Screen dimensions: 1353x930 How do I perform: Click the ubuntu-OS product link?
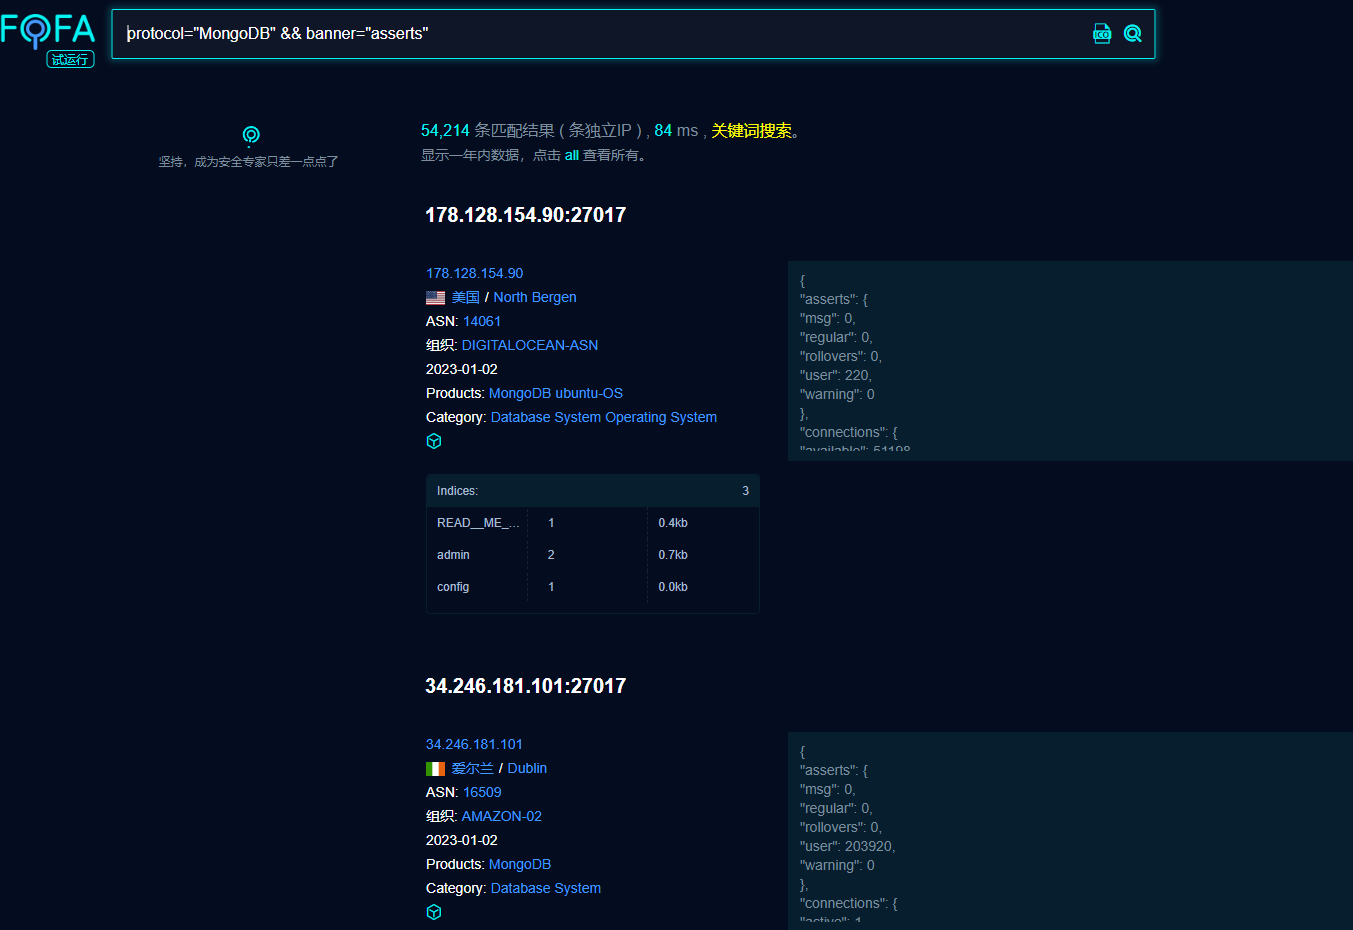pos(589,393)
